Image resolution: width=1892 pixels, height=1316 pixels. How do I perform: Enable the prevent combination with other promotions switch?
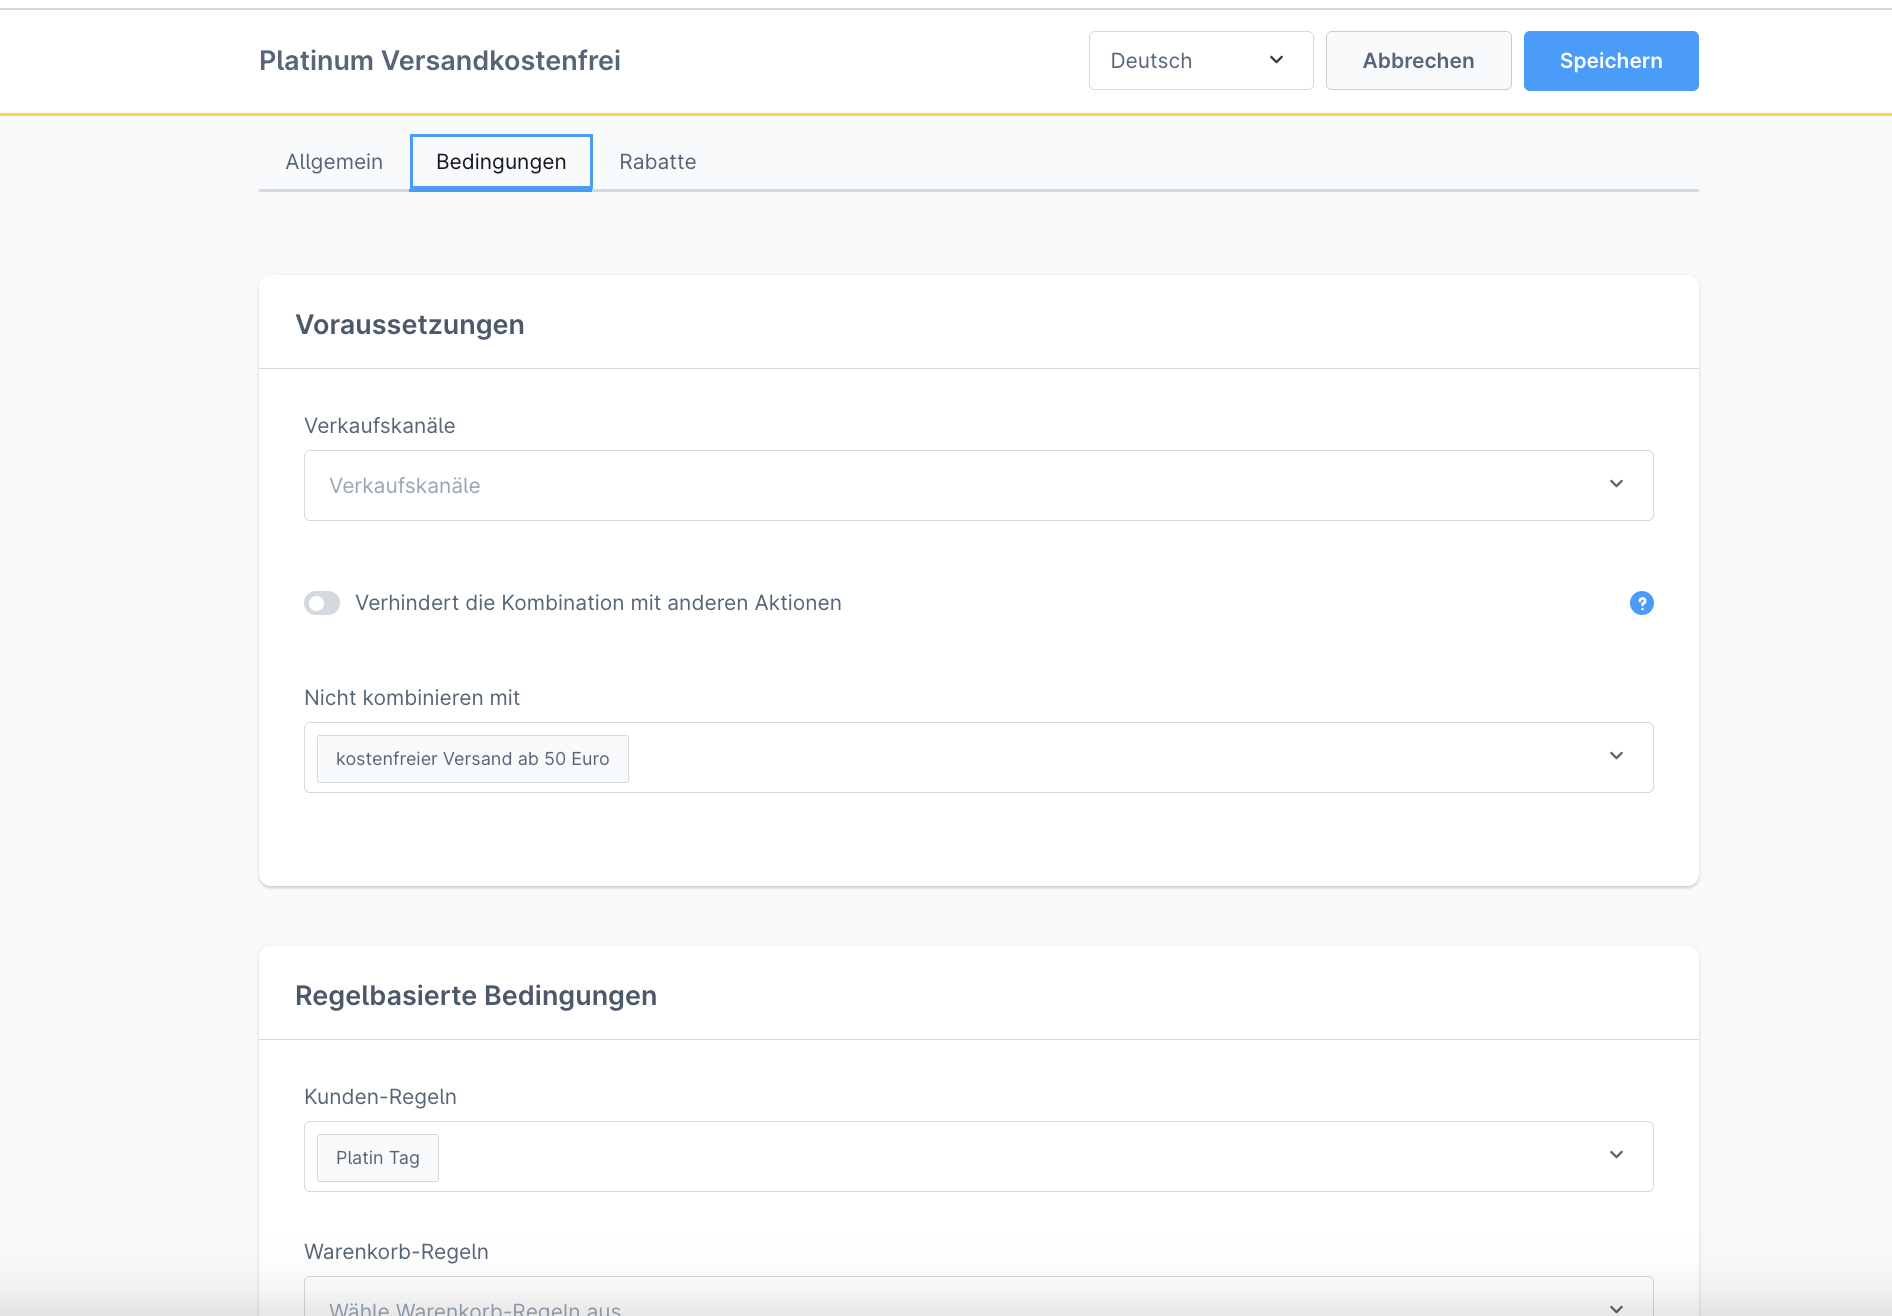coord(322,603)
